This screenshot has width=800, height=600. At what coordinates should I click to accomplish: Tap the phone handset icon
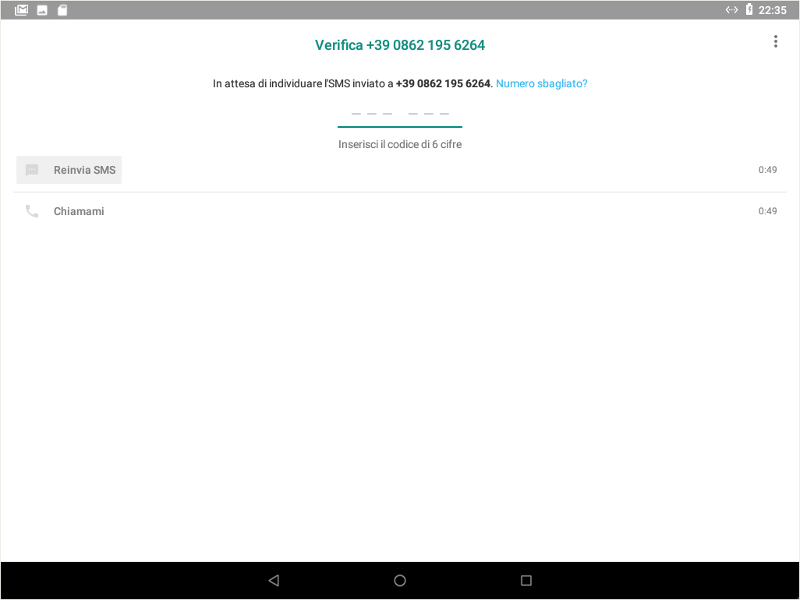[x=32, y=212]
